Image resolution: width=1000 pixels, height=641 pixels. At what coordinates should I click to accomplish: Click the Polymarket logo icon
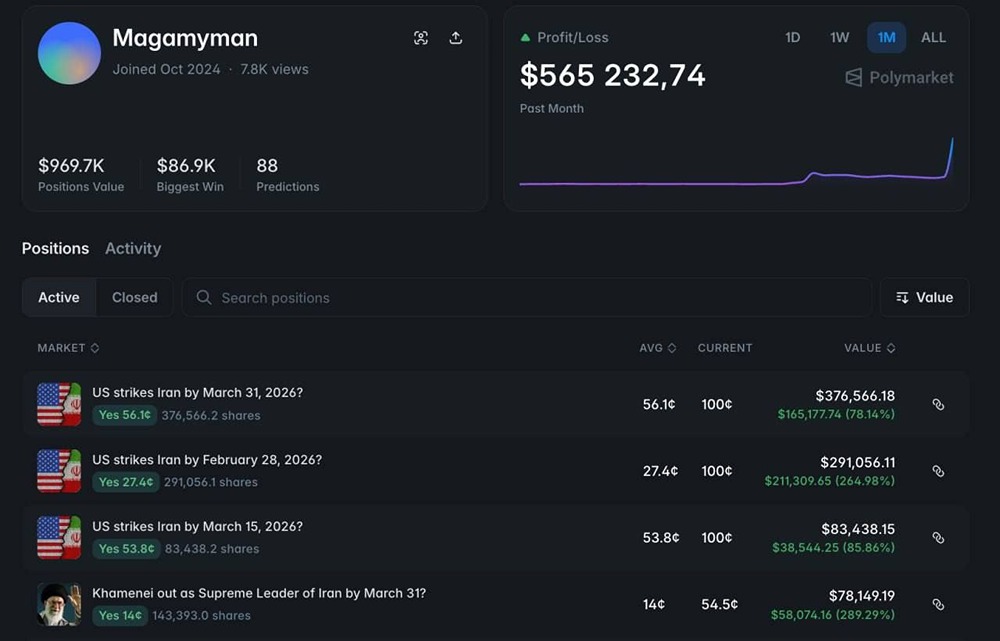851,77
